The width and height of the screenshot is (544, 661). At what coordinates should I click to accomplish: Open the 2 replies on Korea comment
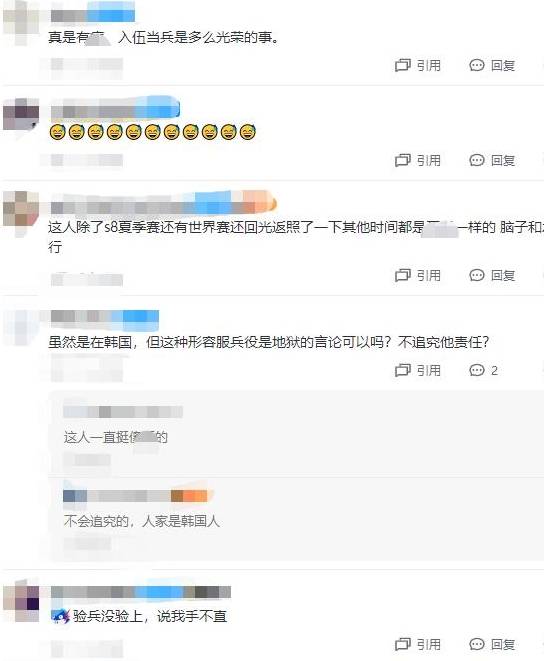pos(484,370)
